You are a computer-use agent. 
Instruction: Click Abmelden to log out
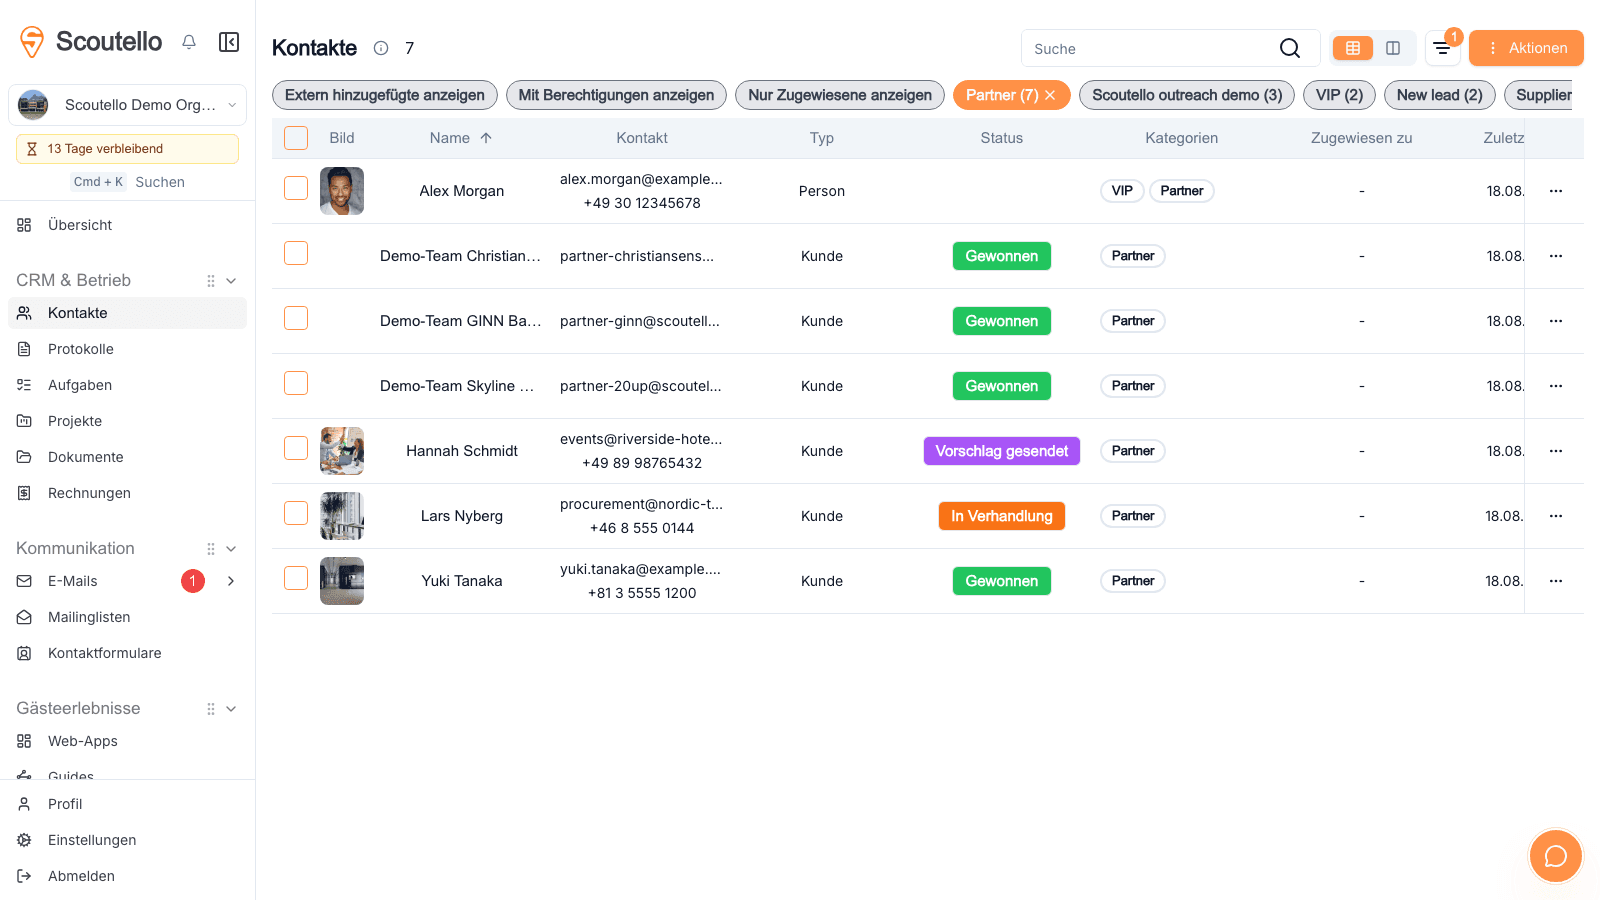click(x=127, y=876)
